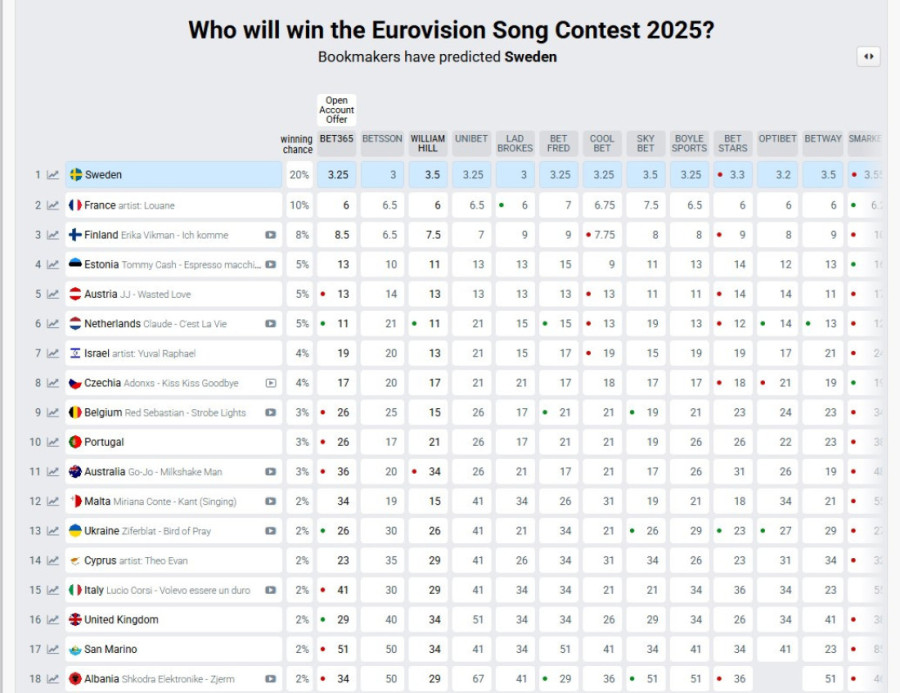Toggle the table width expand arrows button
Image resolution: width=900 pixels, height=693 pixels.
point(868,57)
